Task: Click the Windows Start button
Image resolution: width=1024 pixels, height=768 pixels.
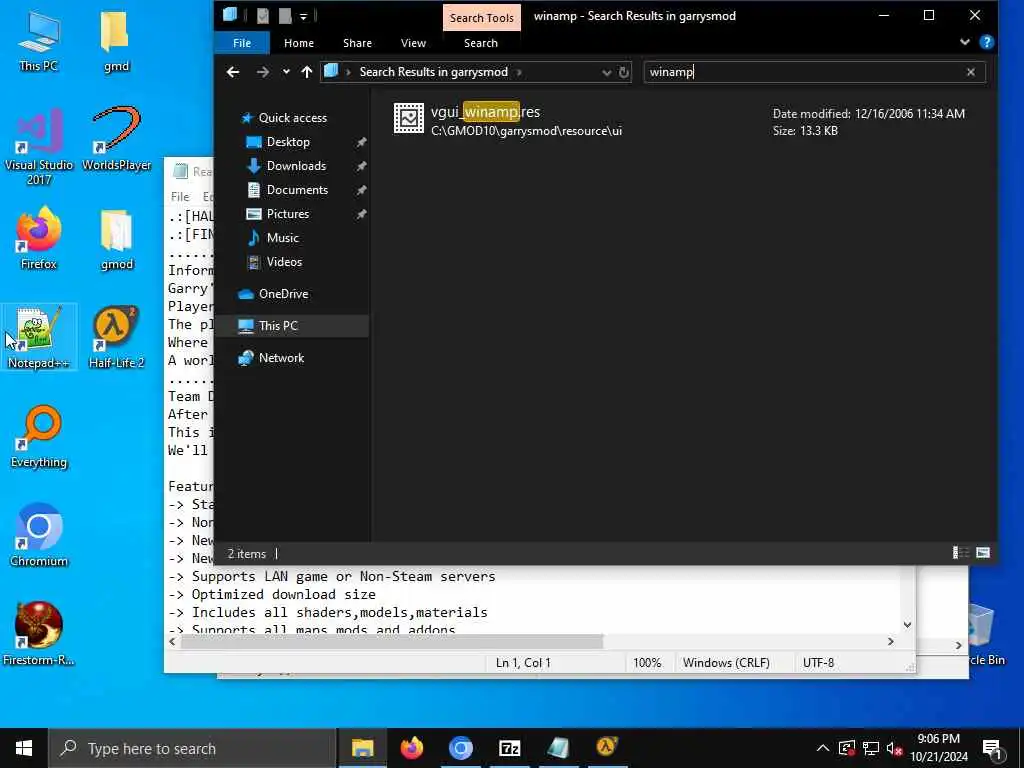Action: (x=24, y=748)
